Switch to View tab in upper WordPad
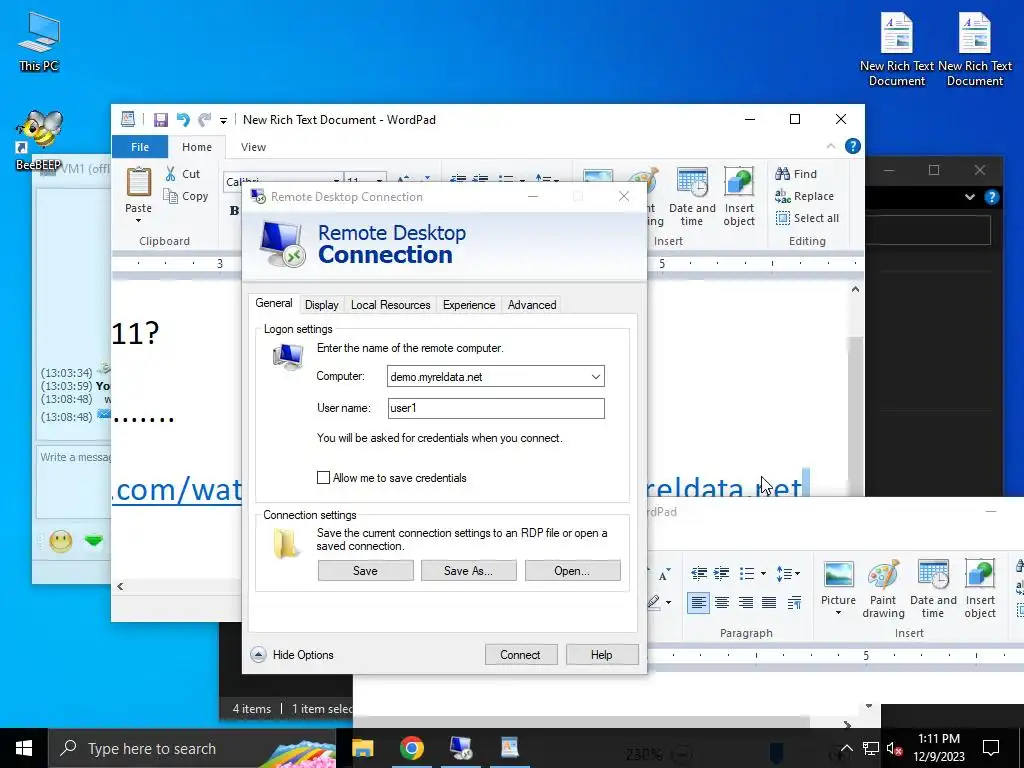This screenshot has width=1024, height=768. tap(253, 147)
